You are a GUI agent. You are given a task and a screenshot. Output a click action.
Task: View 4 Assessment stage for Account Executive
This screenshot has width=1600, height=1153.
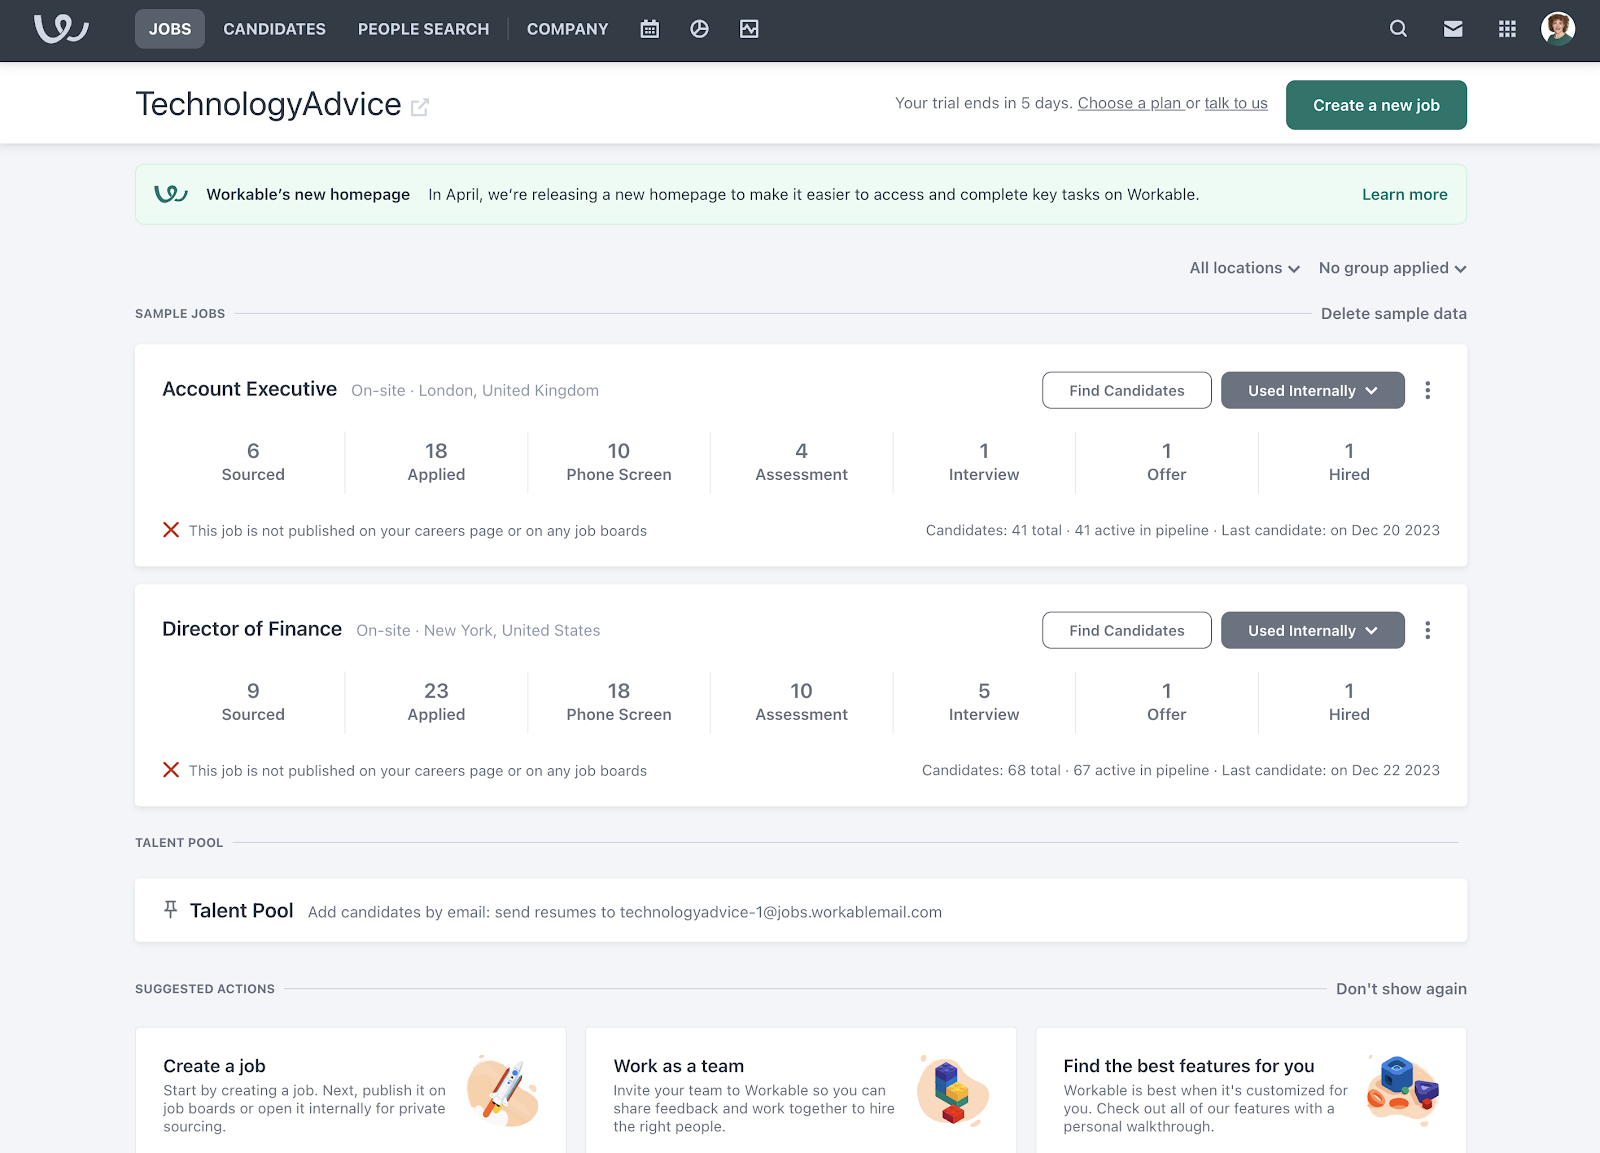coord(801,462)
